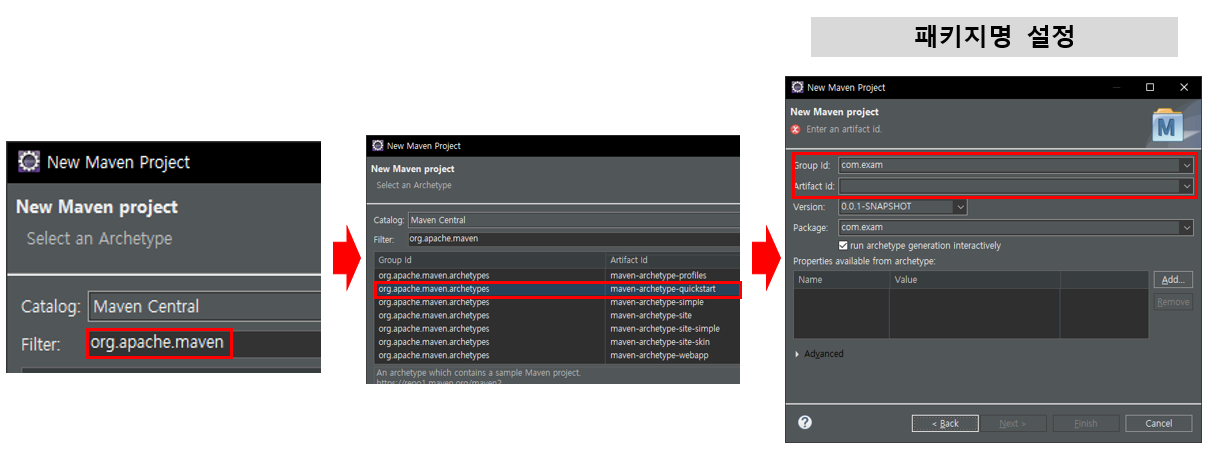
Task: Select the maven-archetype-site-simple row
Action: [x=557, y=328]
